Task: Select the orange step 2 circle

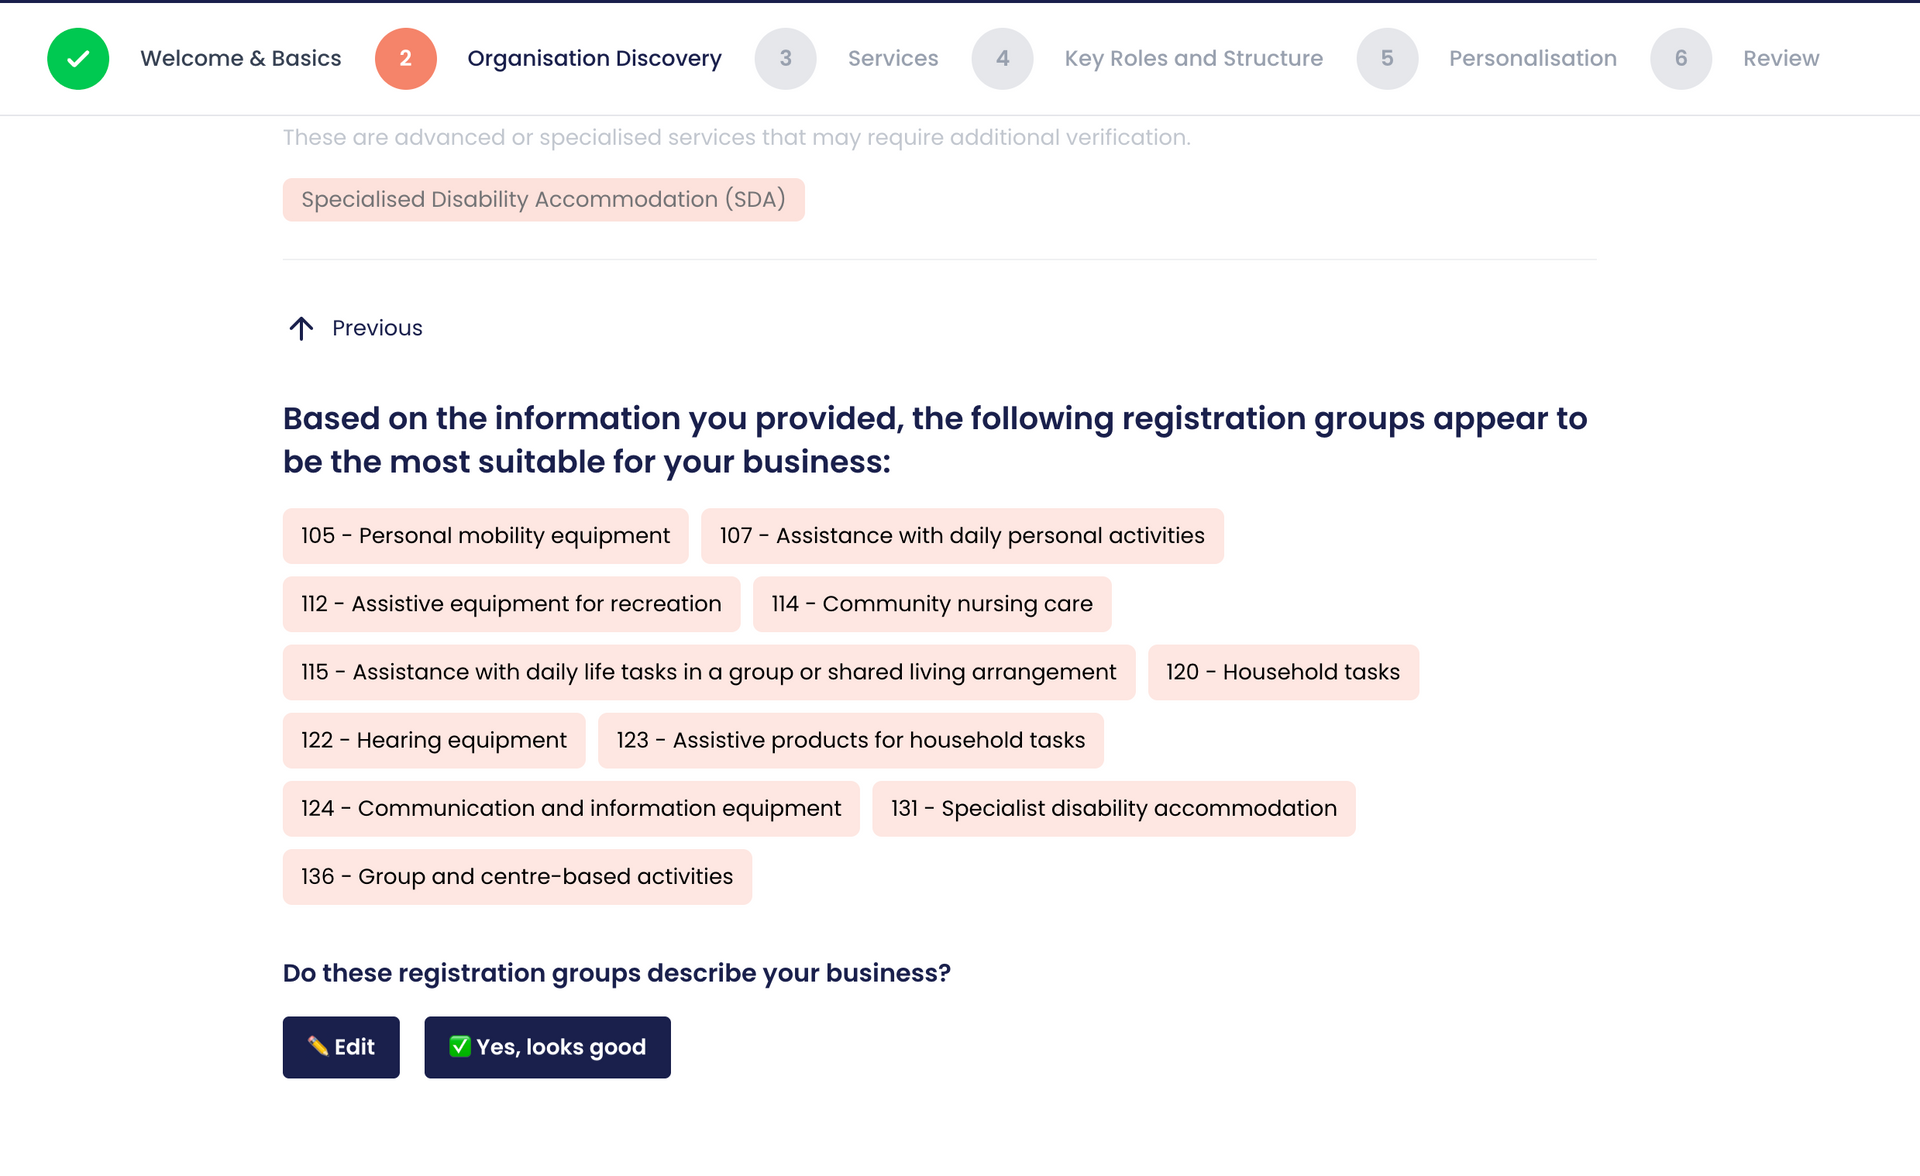Action: tap(406, 58)
